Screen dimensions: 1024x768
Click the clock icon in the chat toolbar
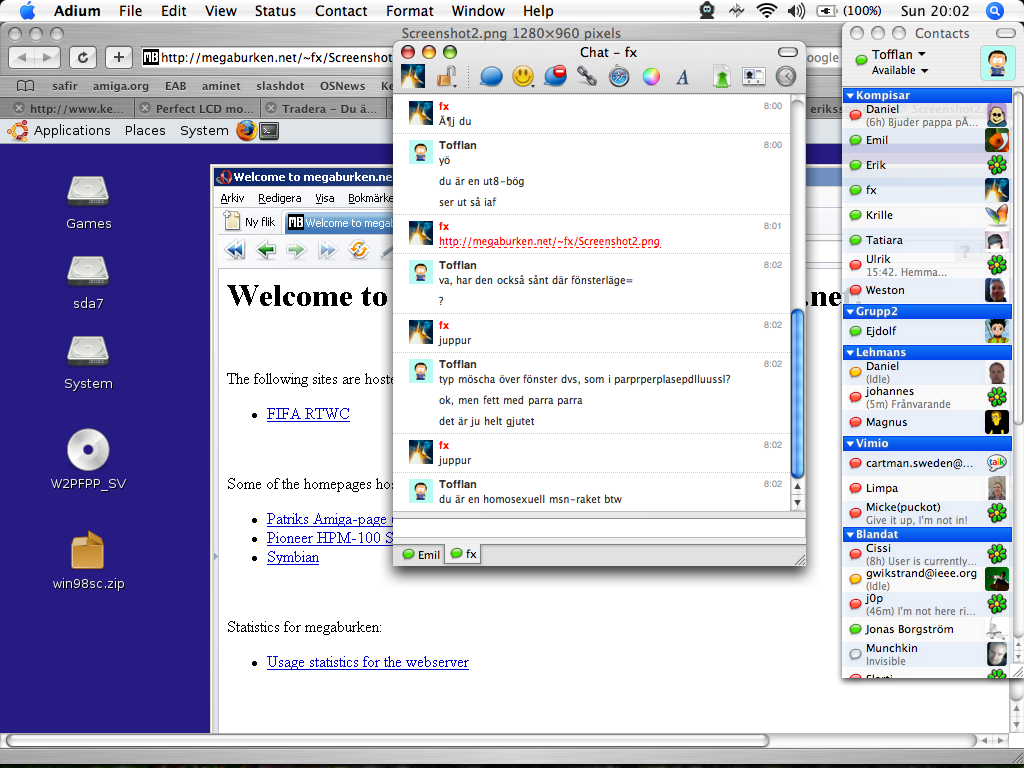(x=786, y=76)
